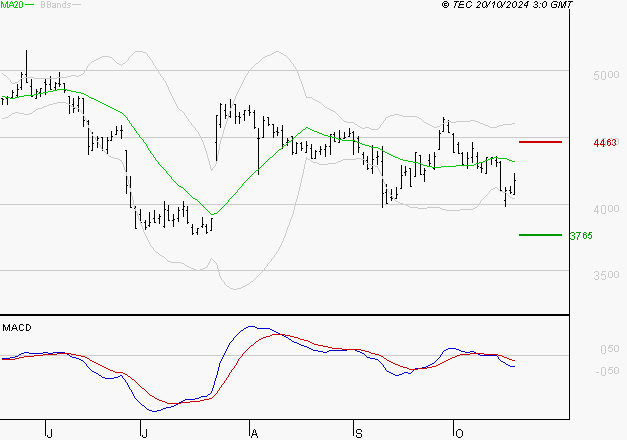Click the A month marker
The height and width of the screenshot is (440, 627).
tap(254, 434)
